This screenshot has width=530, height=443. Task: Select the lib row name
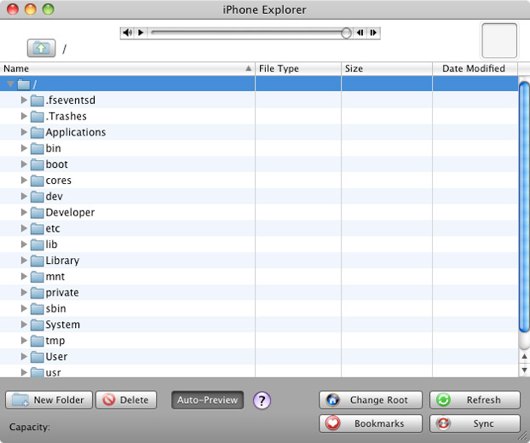click(51, 244)
